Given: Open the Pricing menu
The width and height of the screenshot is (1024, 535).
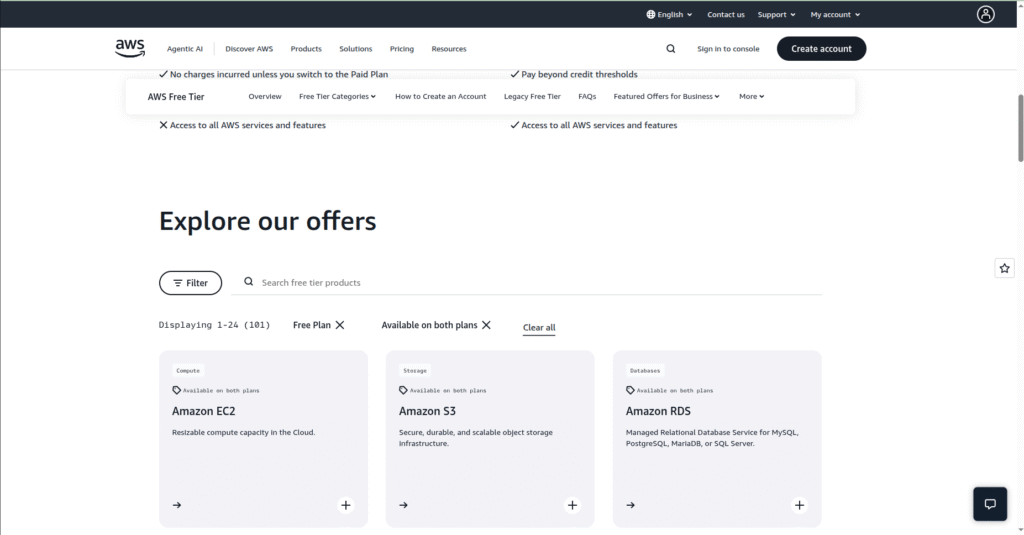Looking at the screenshot, I should point(402,48).
